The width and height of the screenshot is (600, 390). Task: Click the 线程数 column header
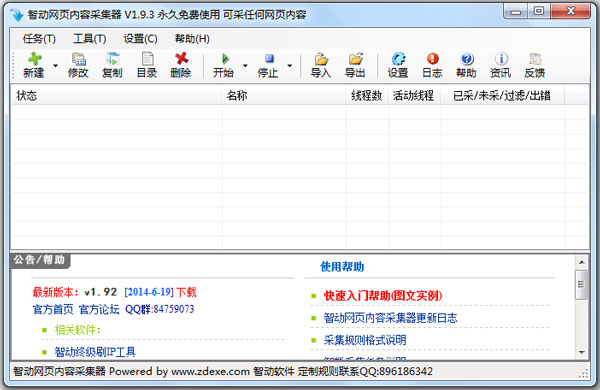click(x=367, y=95)
